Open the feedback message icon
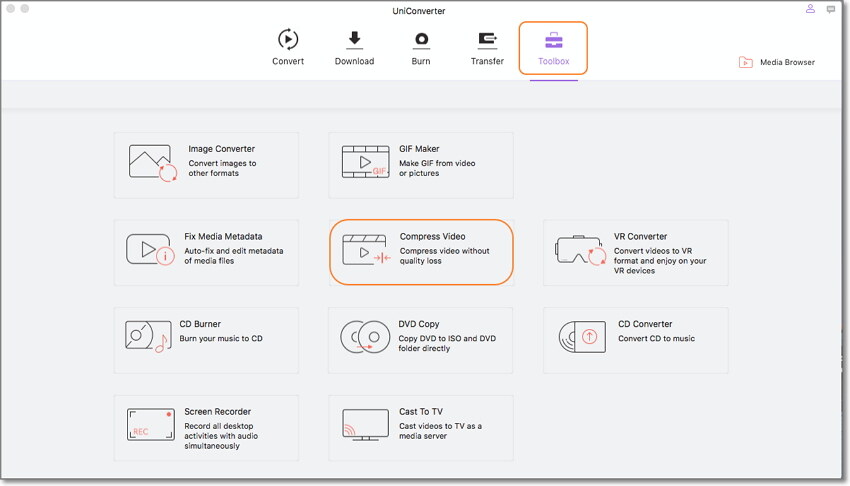The width and height of the screenshot is (850, 486). click(x=830, y=9)
